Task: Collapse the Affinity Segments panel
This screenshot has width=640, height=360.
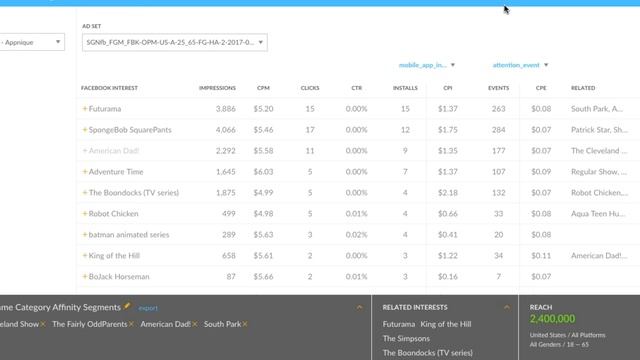Action: pyautogui.click(x=359, y=307)
